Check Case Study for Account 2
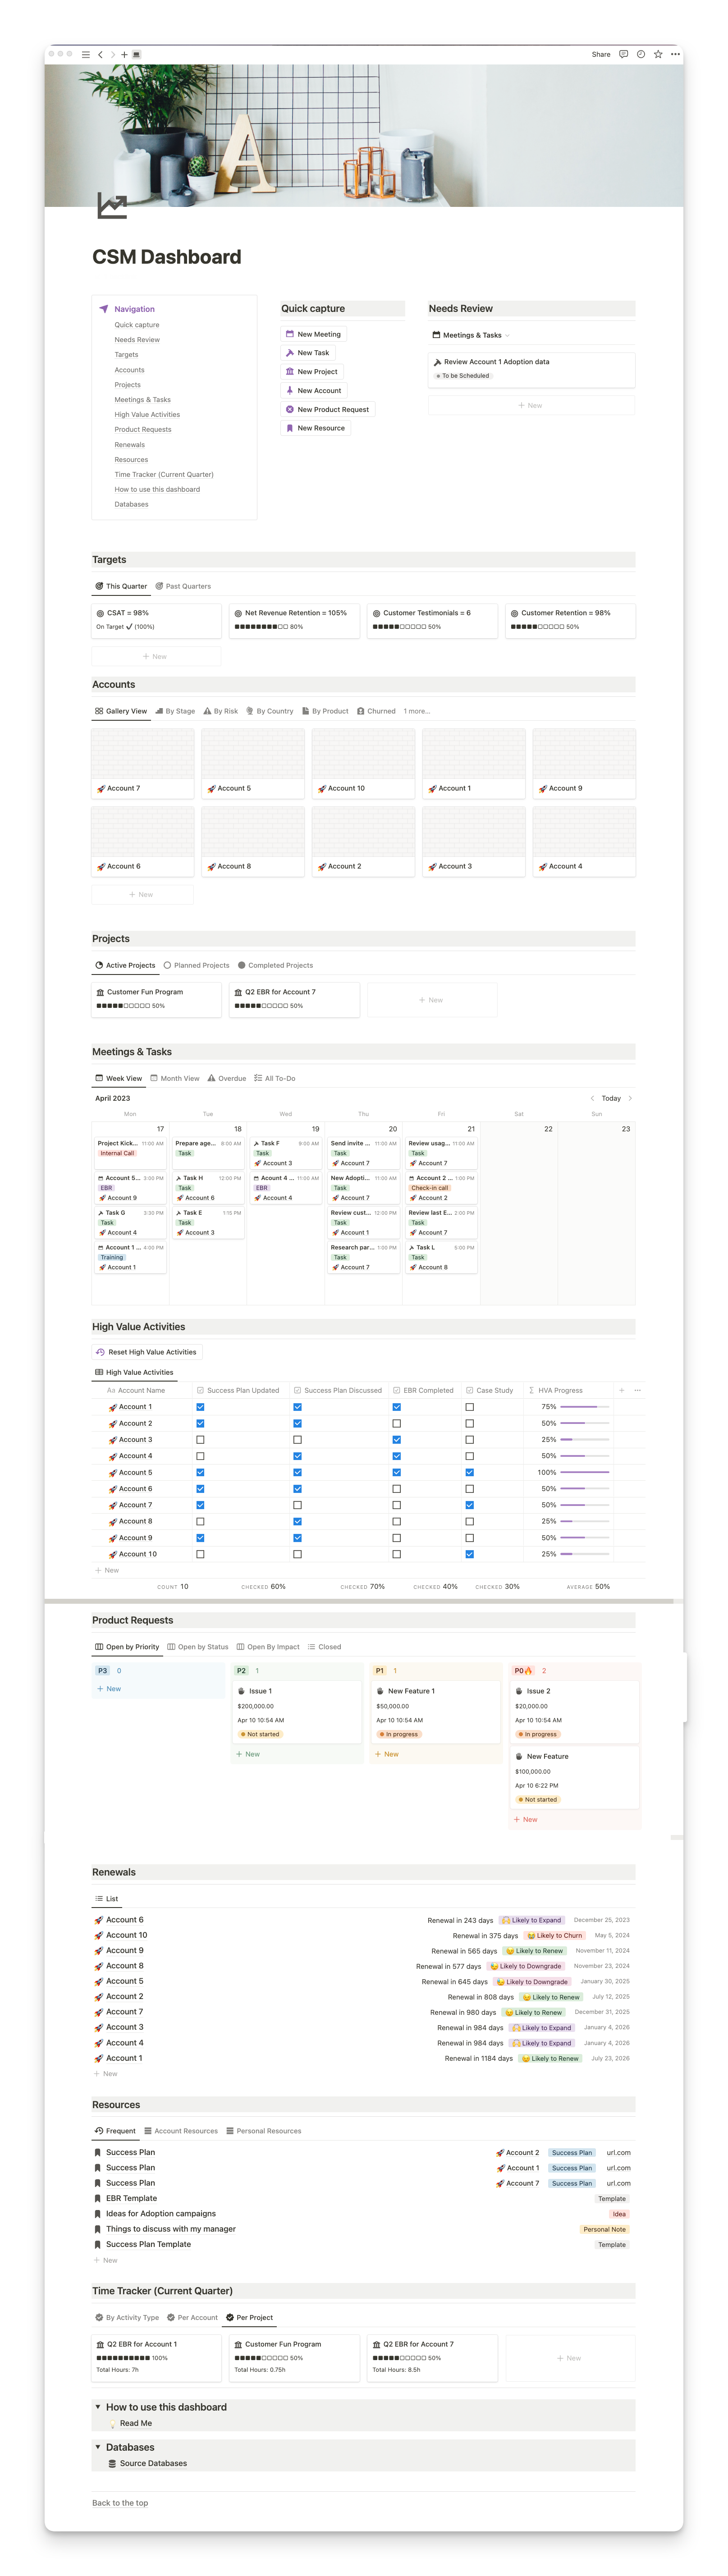728x2576 pixels. pos(470,1423)
